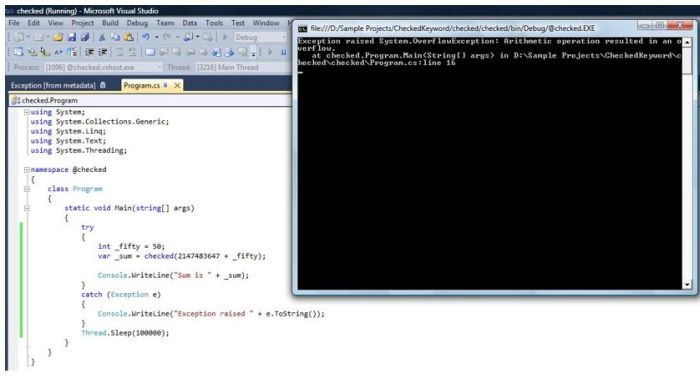This screenshot has height=384, width=700.
Task: Click the Save floppy disk icon
Action: point(71,37)
